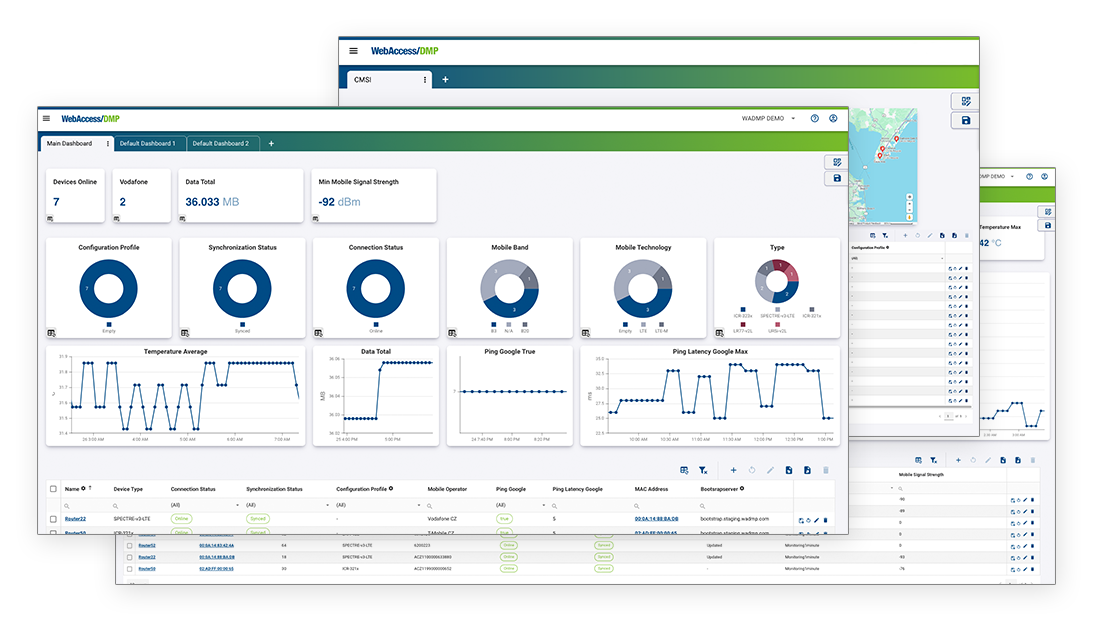
Task: Click the Name column search field
Action: click(84, 505)
